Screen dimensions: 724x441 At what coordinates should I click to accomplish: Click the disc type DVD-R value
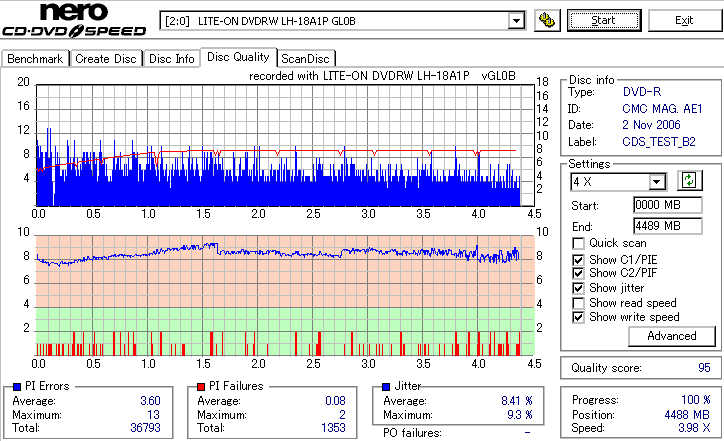click(x=642, y=92)
